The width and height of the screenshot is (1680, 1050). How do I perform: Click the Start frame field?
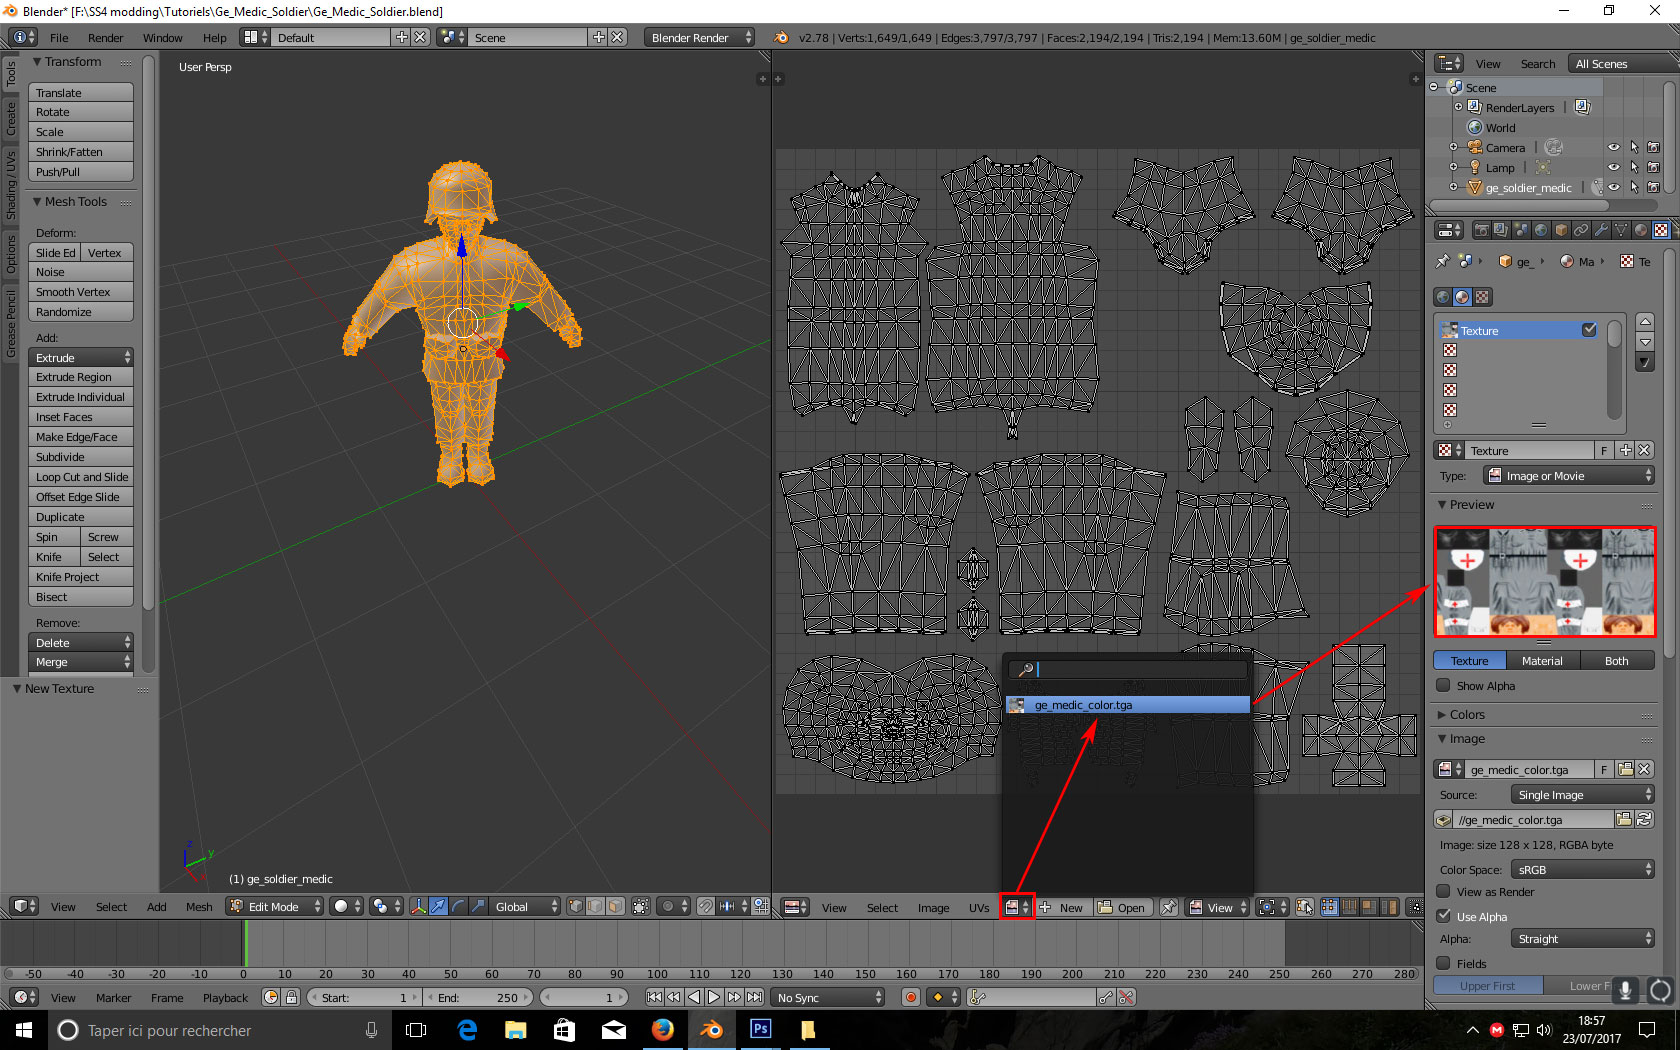pos(365,997)
